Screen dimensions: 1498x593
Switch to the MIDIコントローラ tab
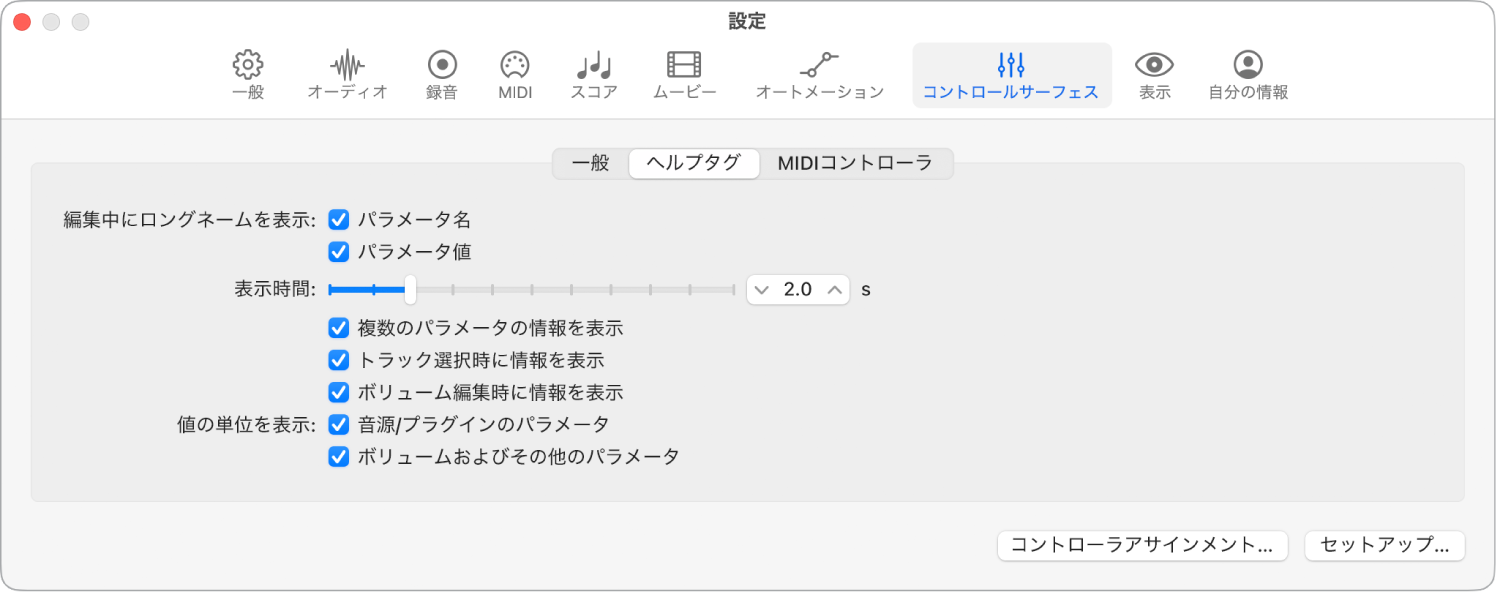(856, 163)
